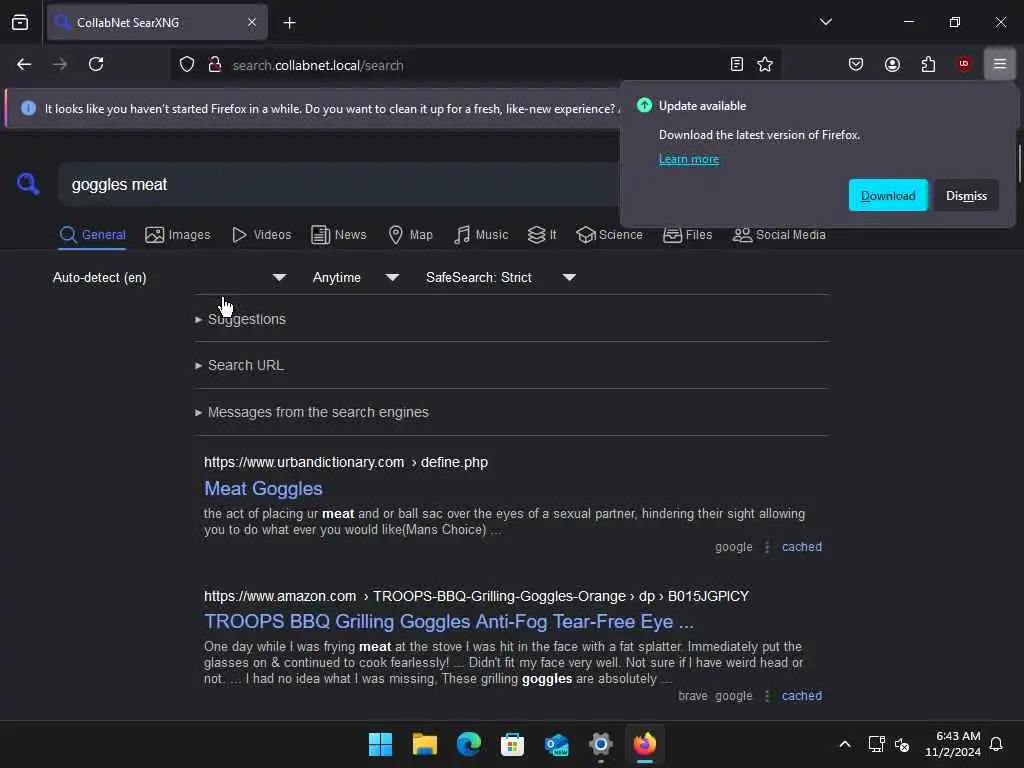Open the Windows Start menu
1024x768 pixels.
380,744
